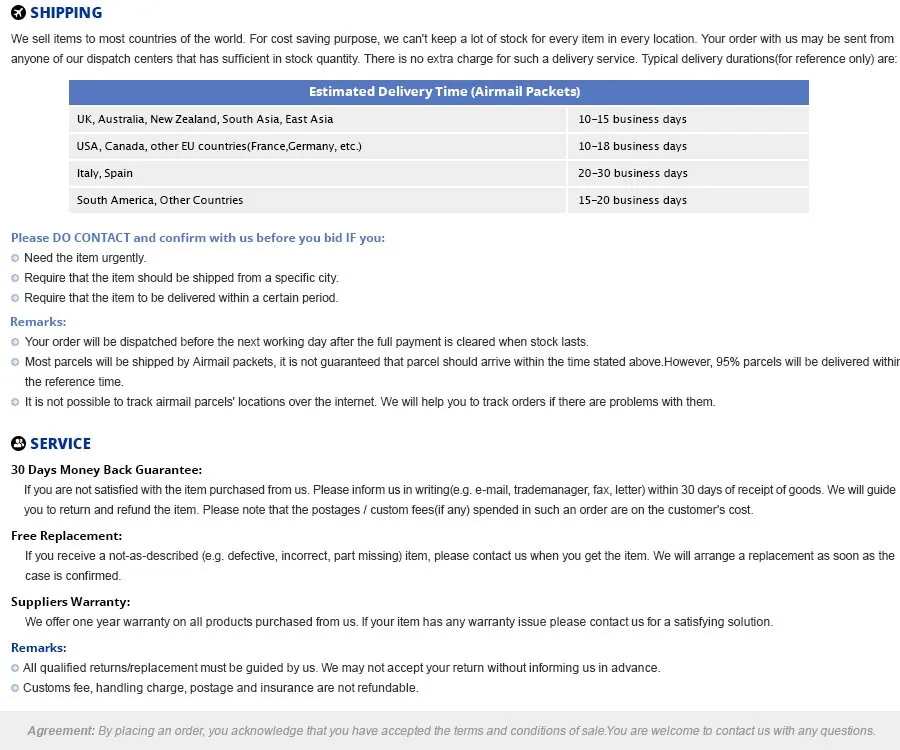Click bullet icon before 'It is not possible to track'
Viewport: 900px width, 750px height.
[15, 402]
